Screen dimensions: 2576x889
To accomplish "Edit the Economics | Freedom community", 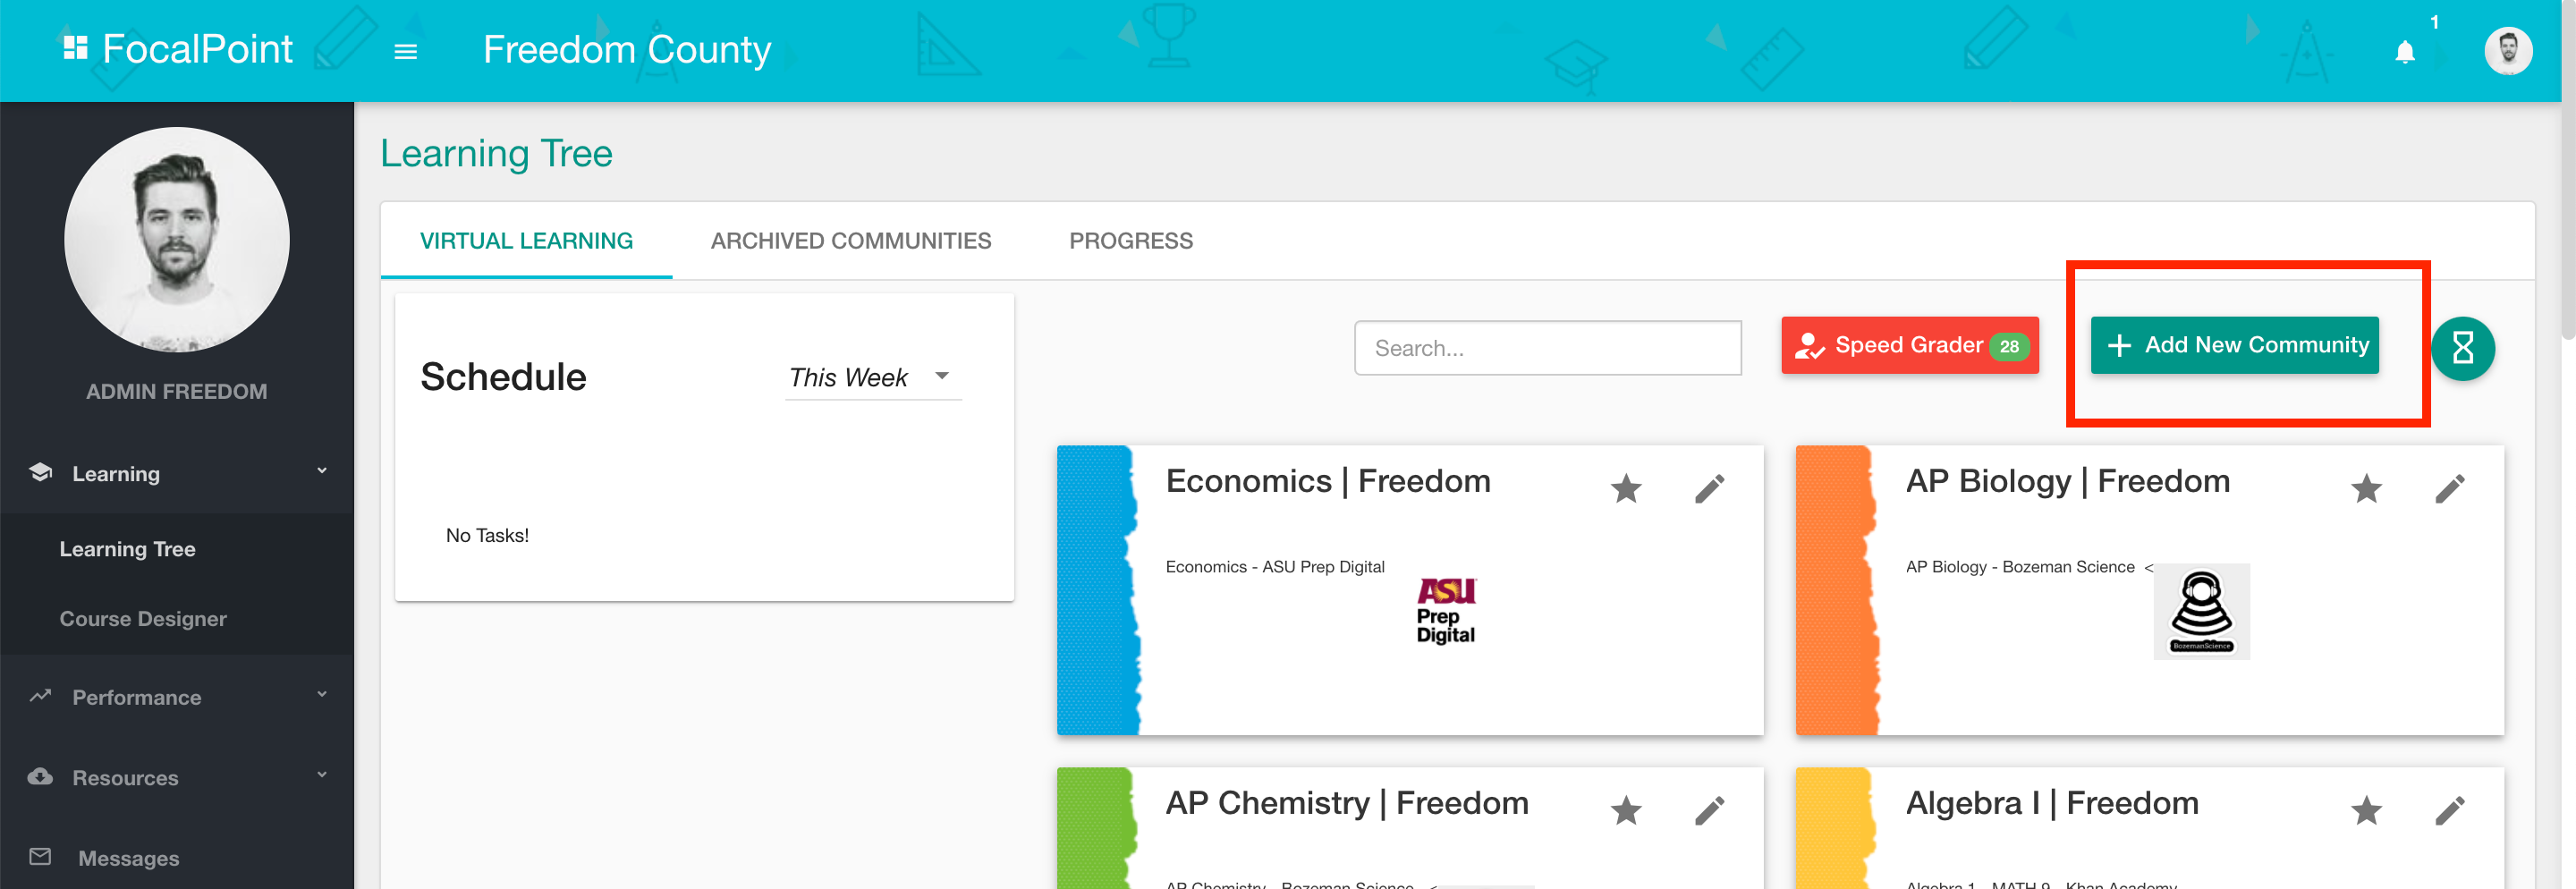I will tap(1710, 488).
